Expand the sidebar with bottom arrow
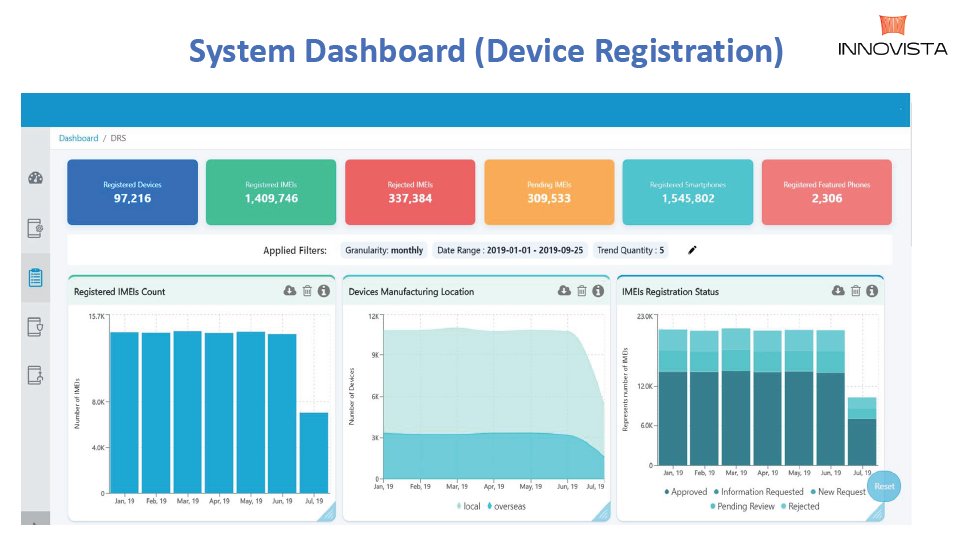960x540 pixels. [35, 522]
